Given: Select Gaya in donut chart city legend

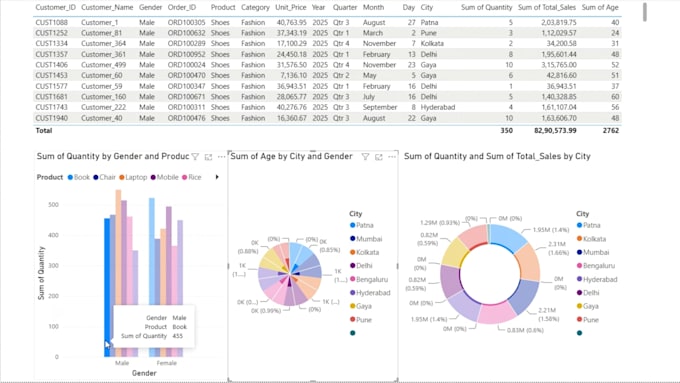Looking at the screenshot, I should 588,306.
